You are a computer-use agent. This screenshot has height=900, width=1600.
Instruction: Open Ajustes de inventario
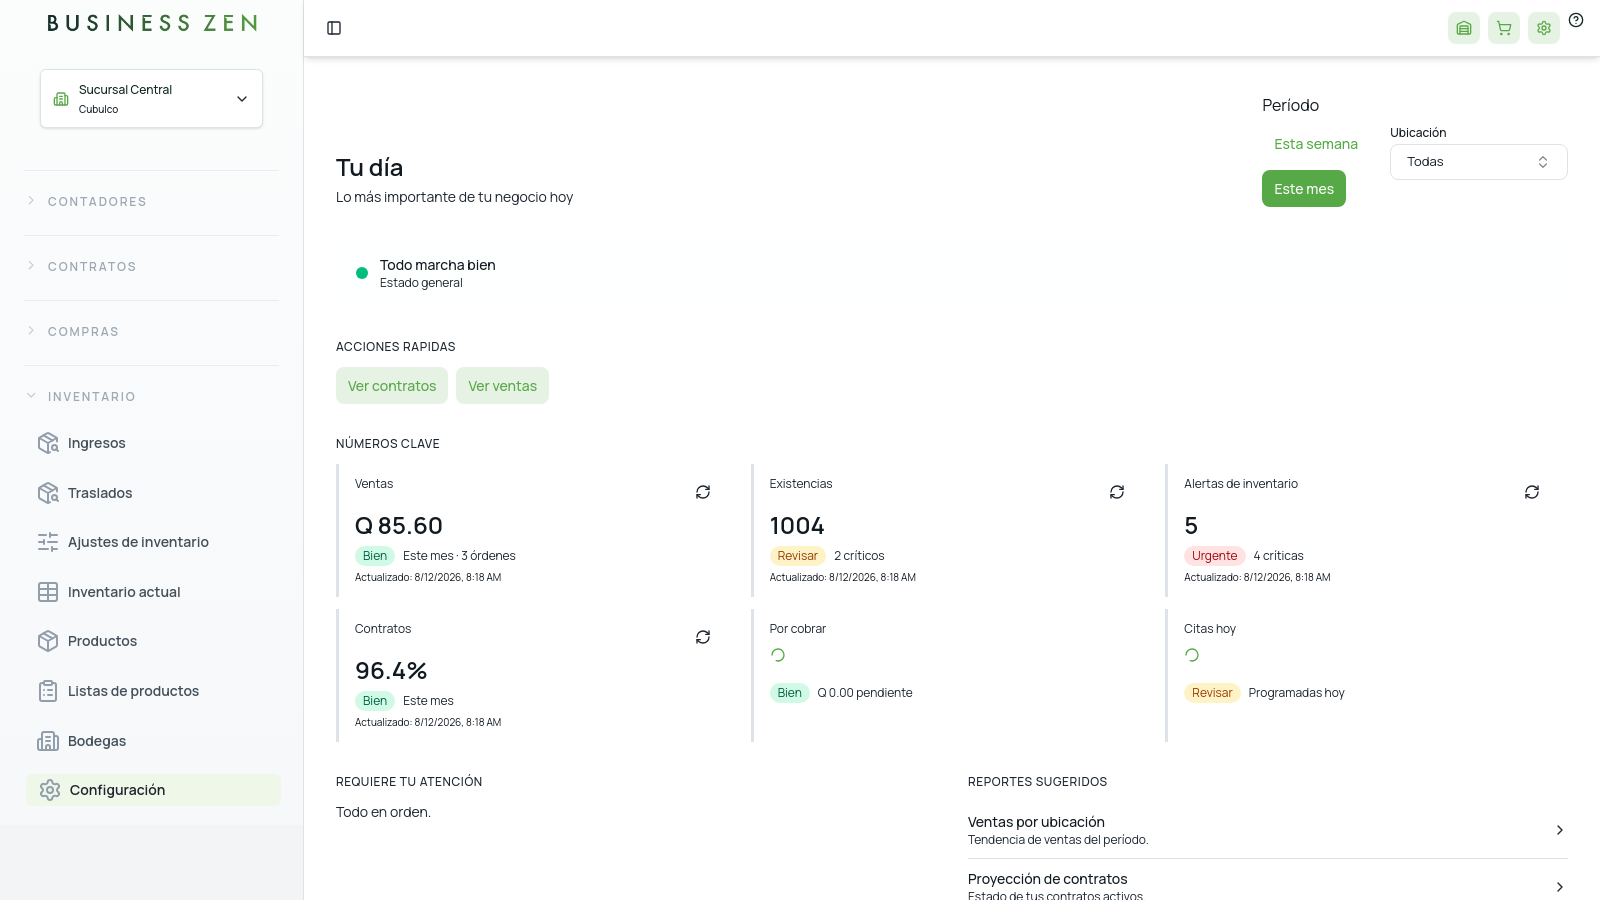click(x=153, y=542)
